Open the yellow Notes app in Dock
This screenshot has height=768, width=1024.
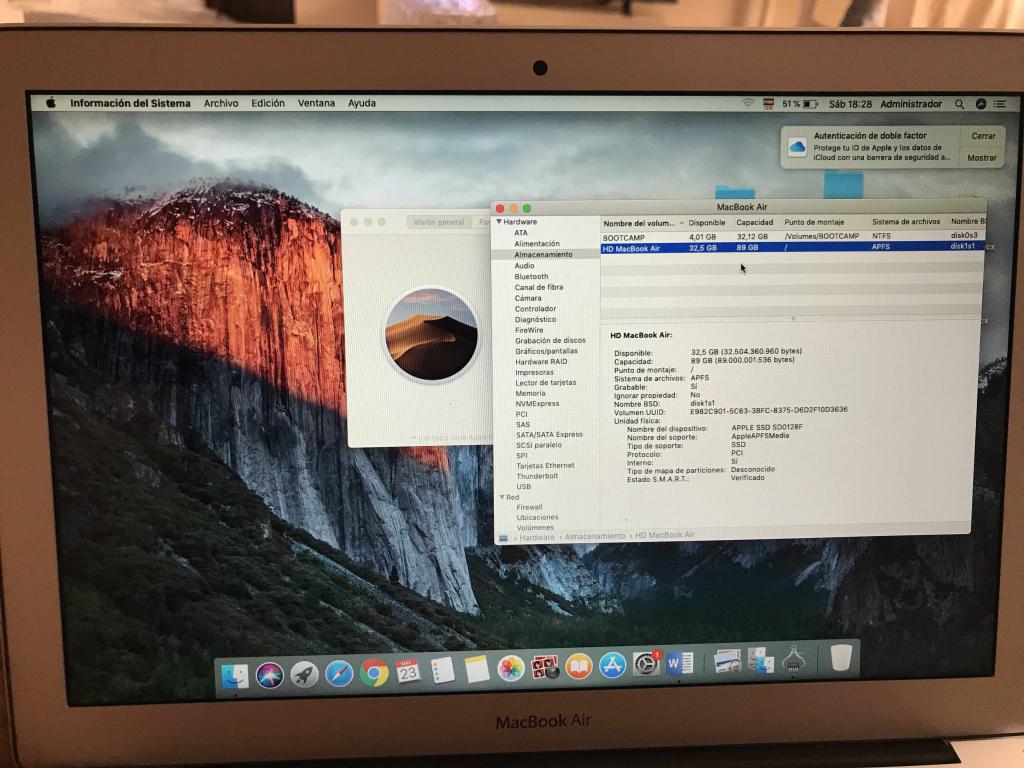(x=477, y=669)
